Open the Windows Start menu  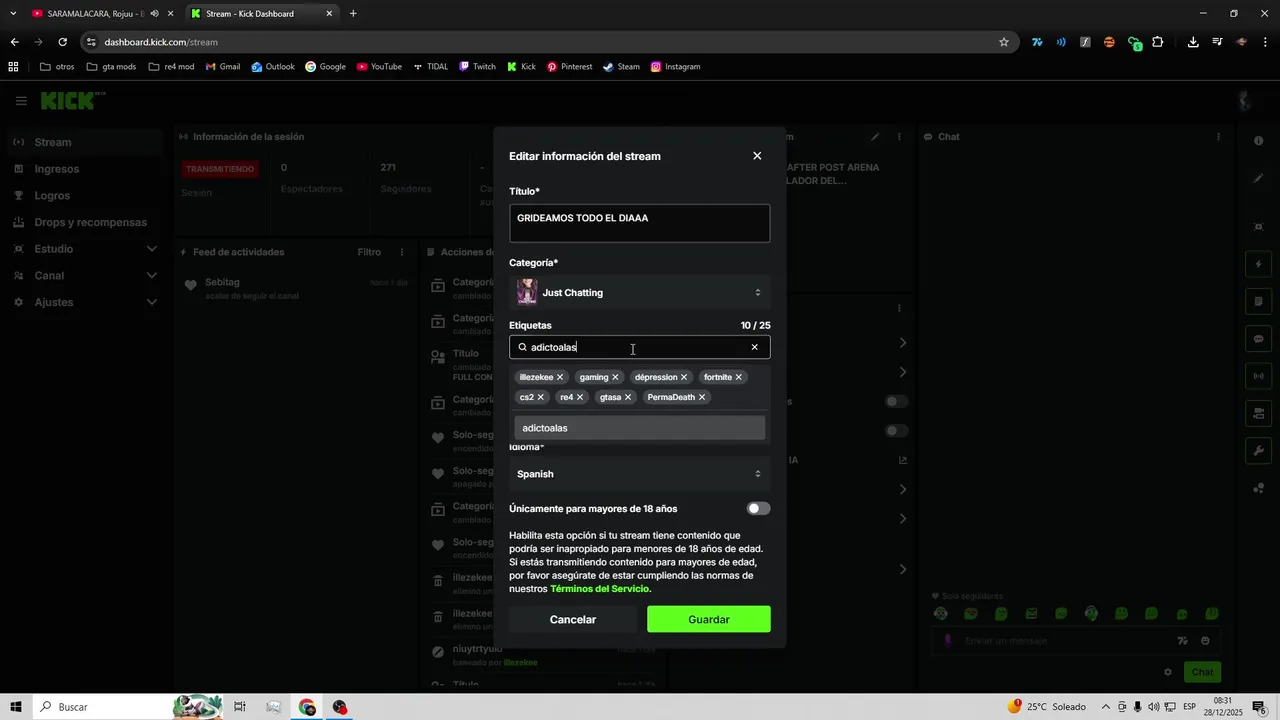[16, 707]
